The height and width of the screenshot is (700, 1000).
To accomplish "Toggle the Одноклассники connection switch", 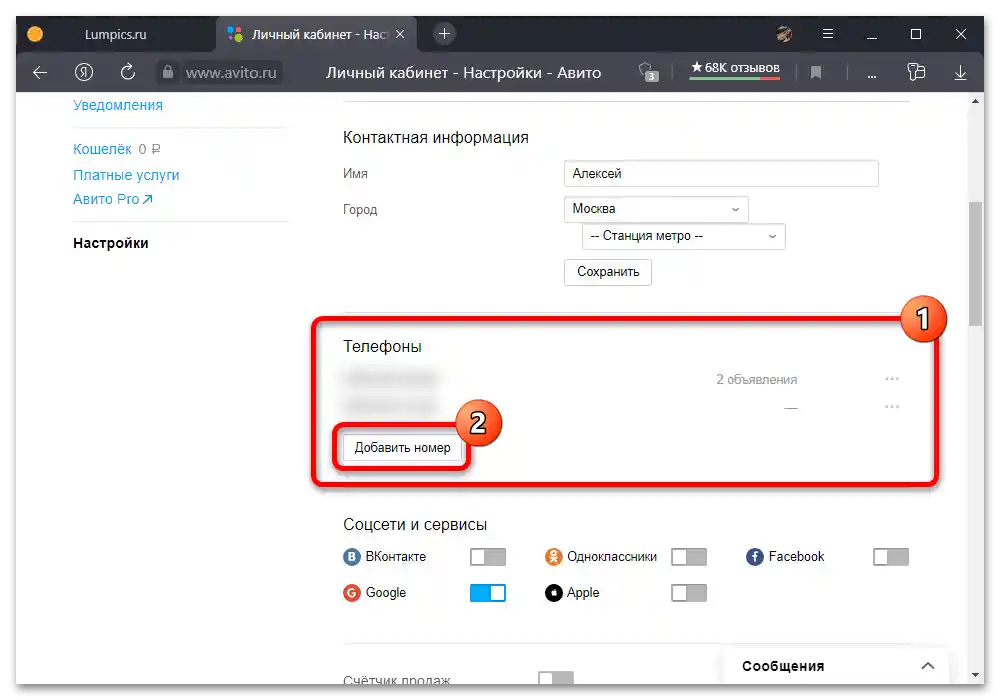I will coord(689,557).
